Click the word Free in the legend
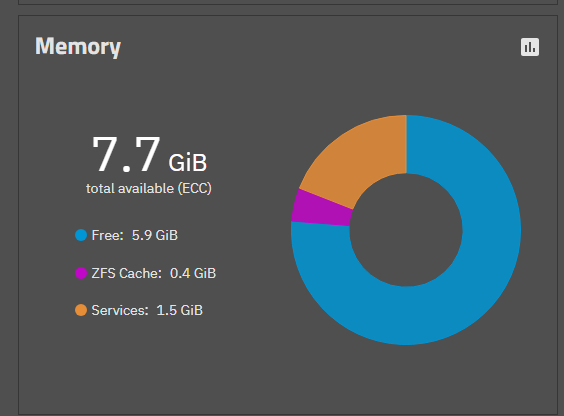The image size is (564, 416). 106,235
